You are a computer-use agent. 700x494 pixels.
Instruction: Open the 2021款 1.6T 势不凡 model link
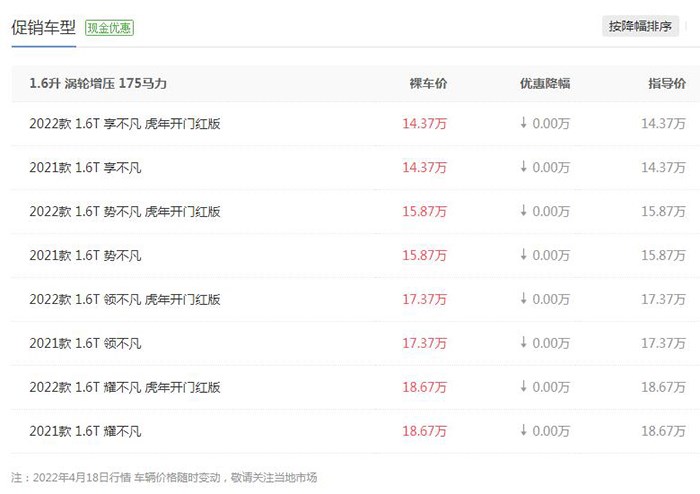click(x=85, y=256)
